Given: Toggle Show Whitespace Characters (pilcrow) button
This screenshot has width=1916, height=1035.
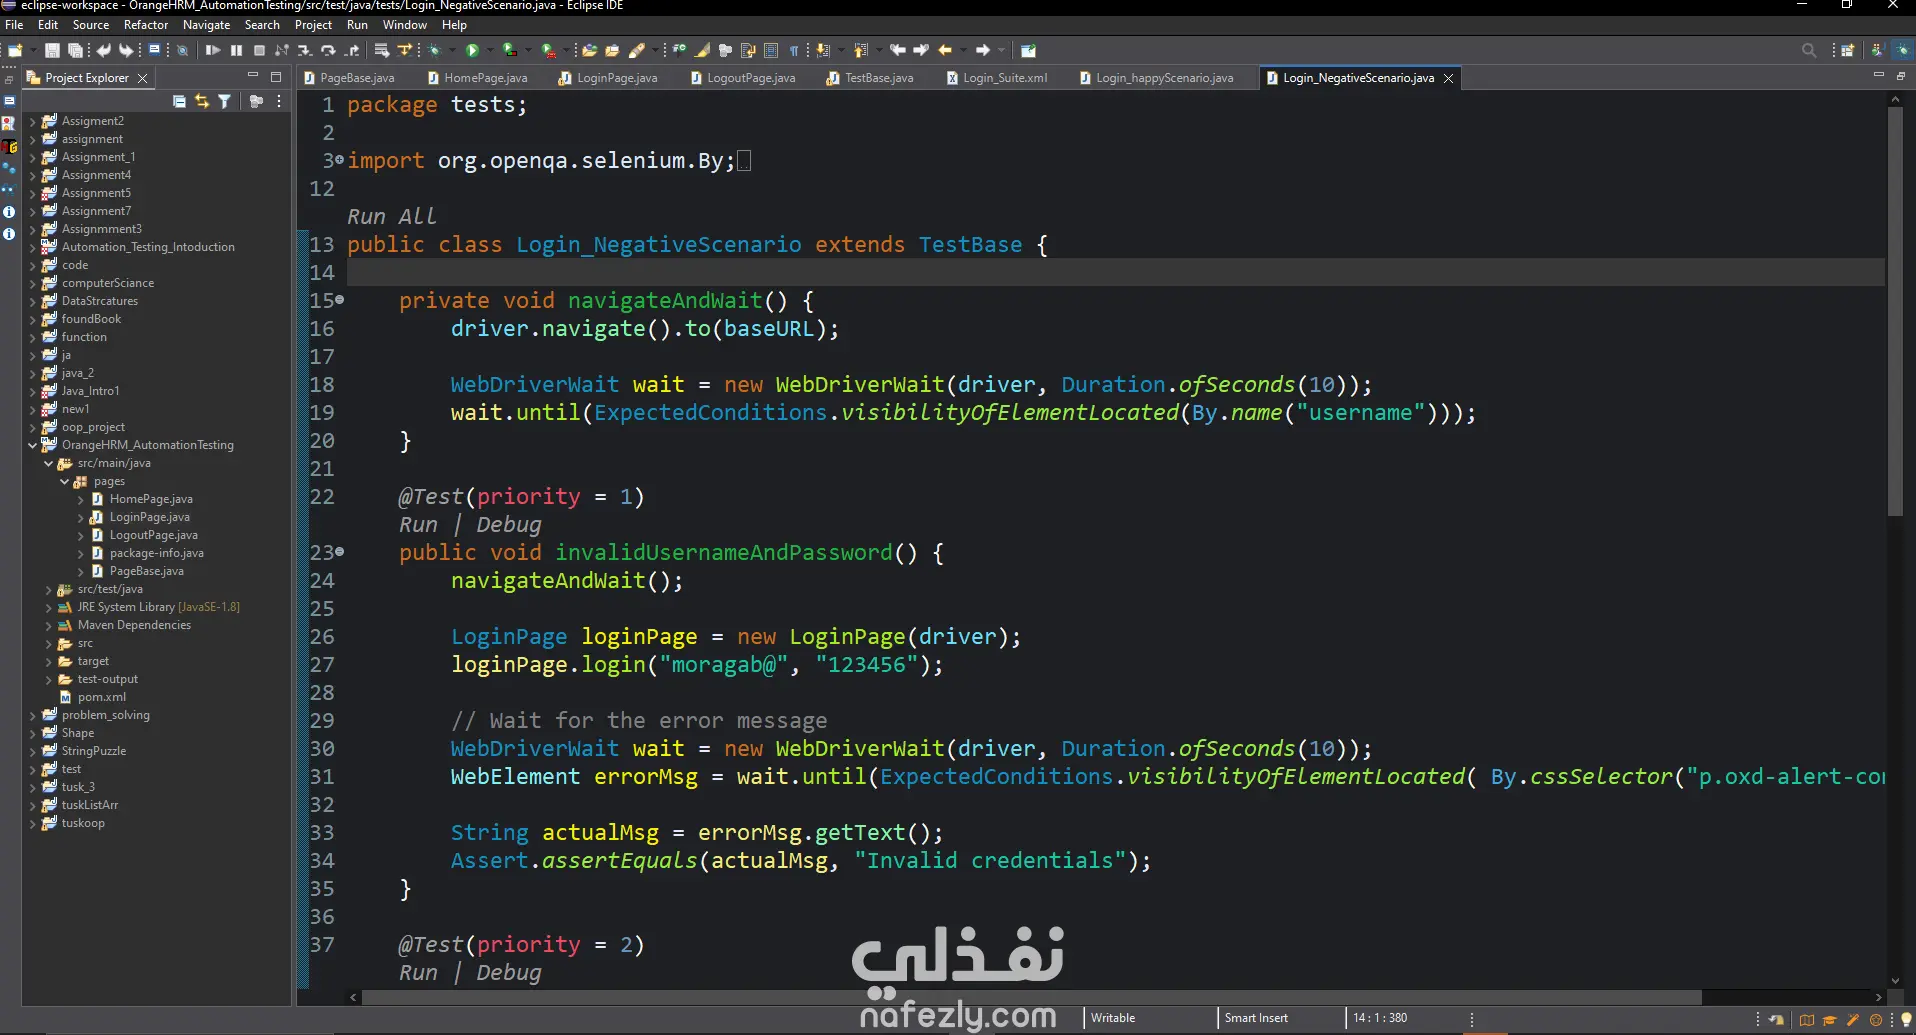Looking at the screenshot, I should [794, 50].
